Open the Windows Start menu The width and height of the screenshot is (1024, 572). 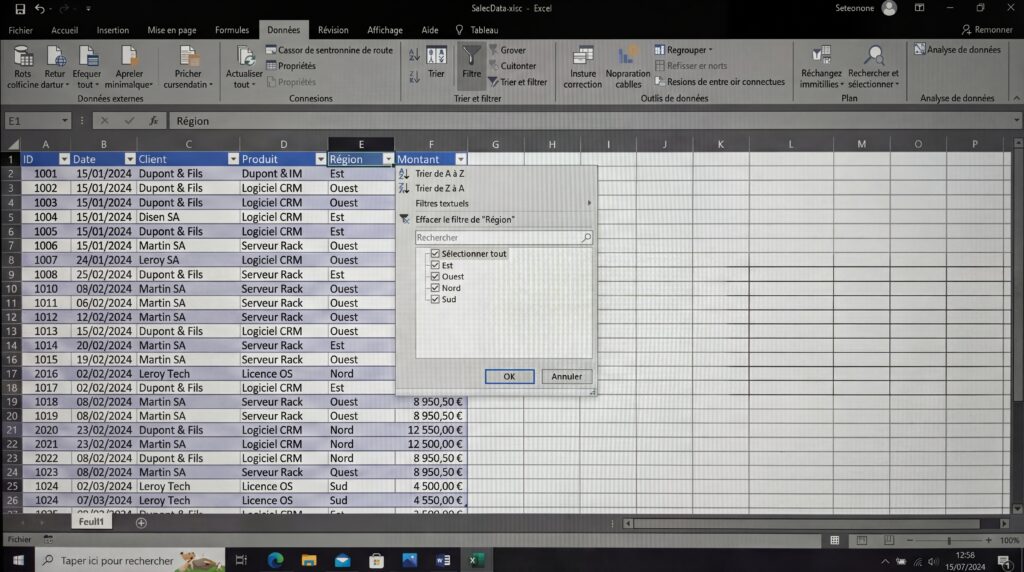[18, 560]
